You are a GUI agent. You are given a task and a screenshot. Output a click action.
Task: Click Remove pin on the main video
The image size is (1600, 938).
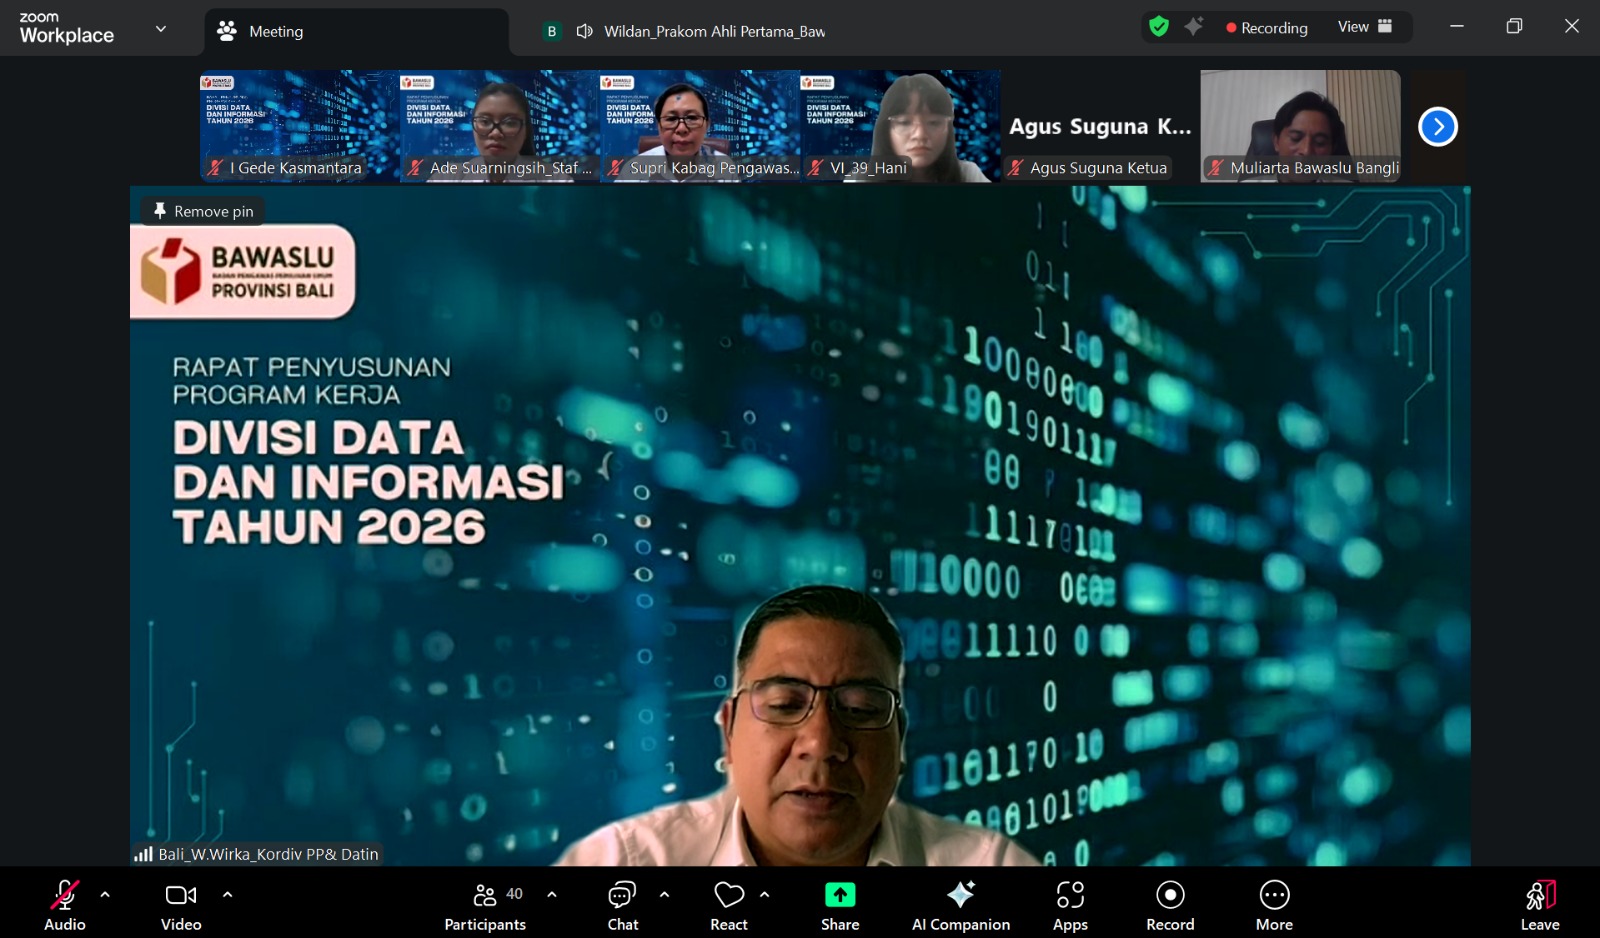[x=203, y=211]
